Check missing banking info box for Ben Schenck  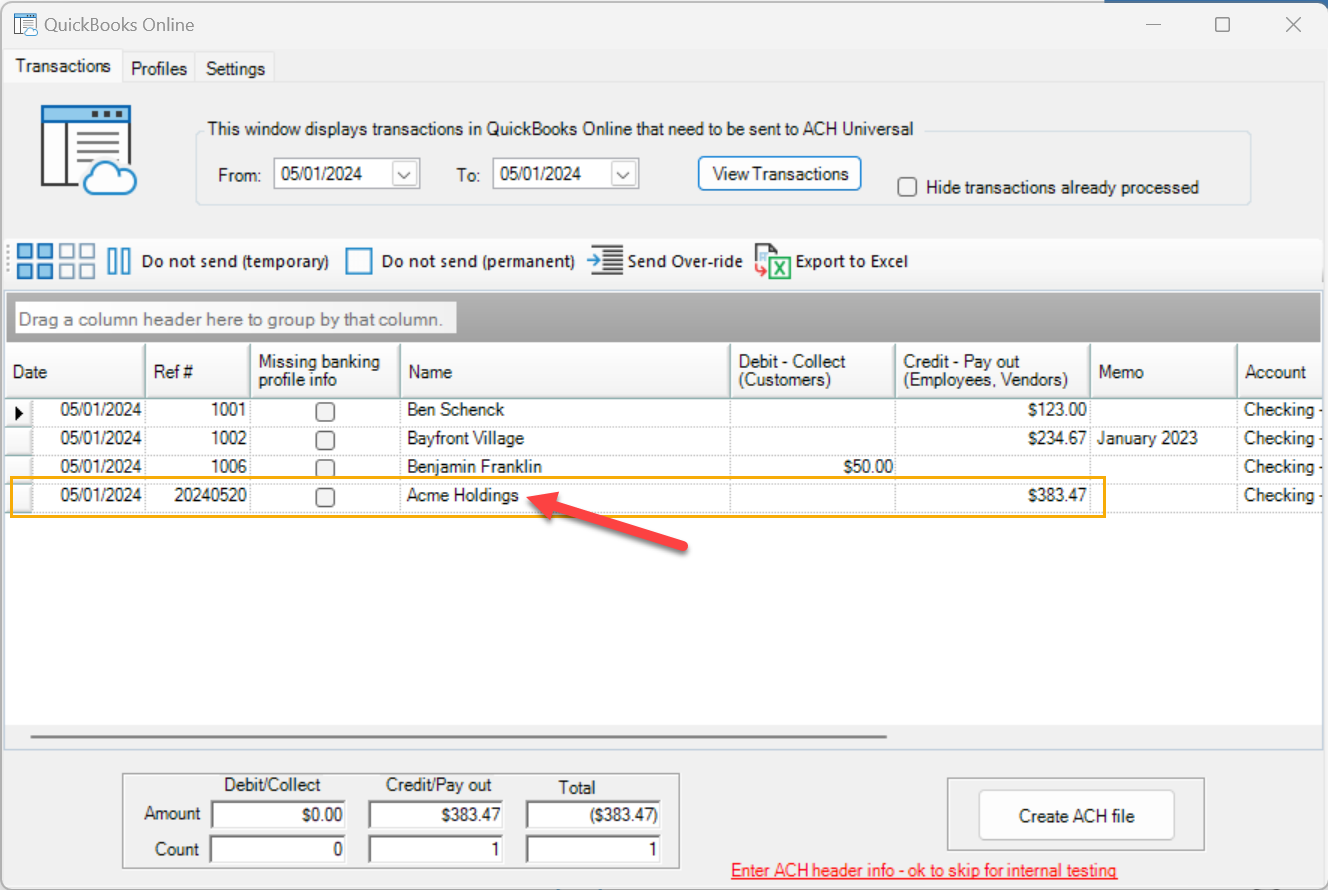click(x=325, y=411)
